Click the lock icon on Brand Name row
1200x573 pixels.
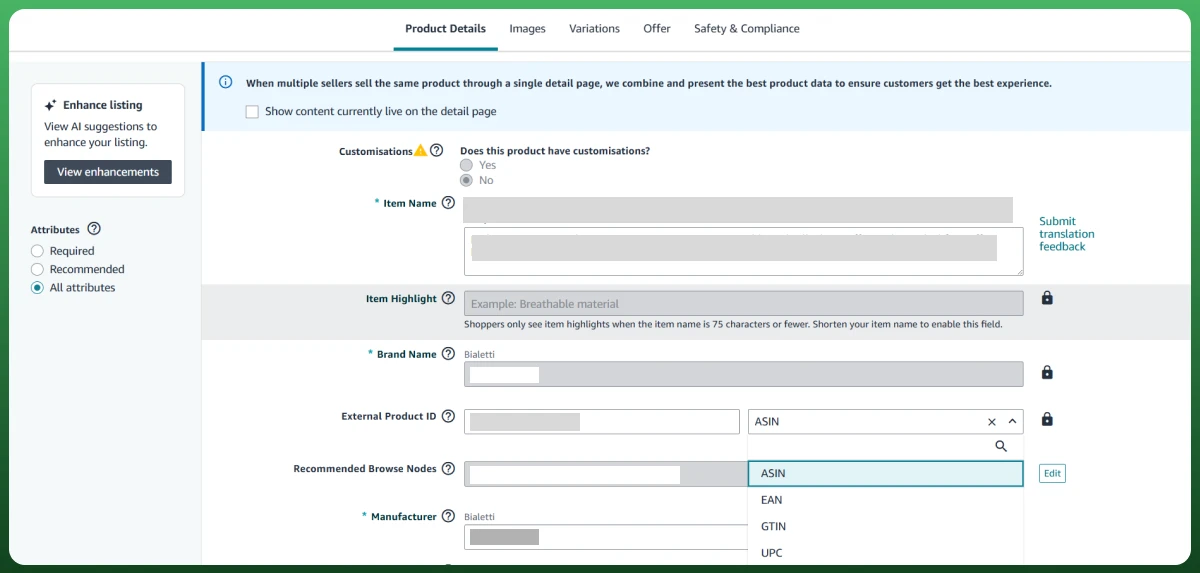pos(1047,373)
